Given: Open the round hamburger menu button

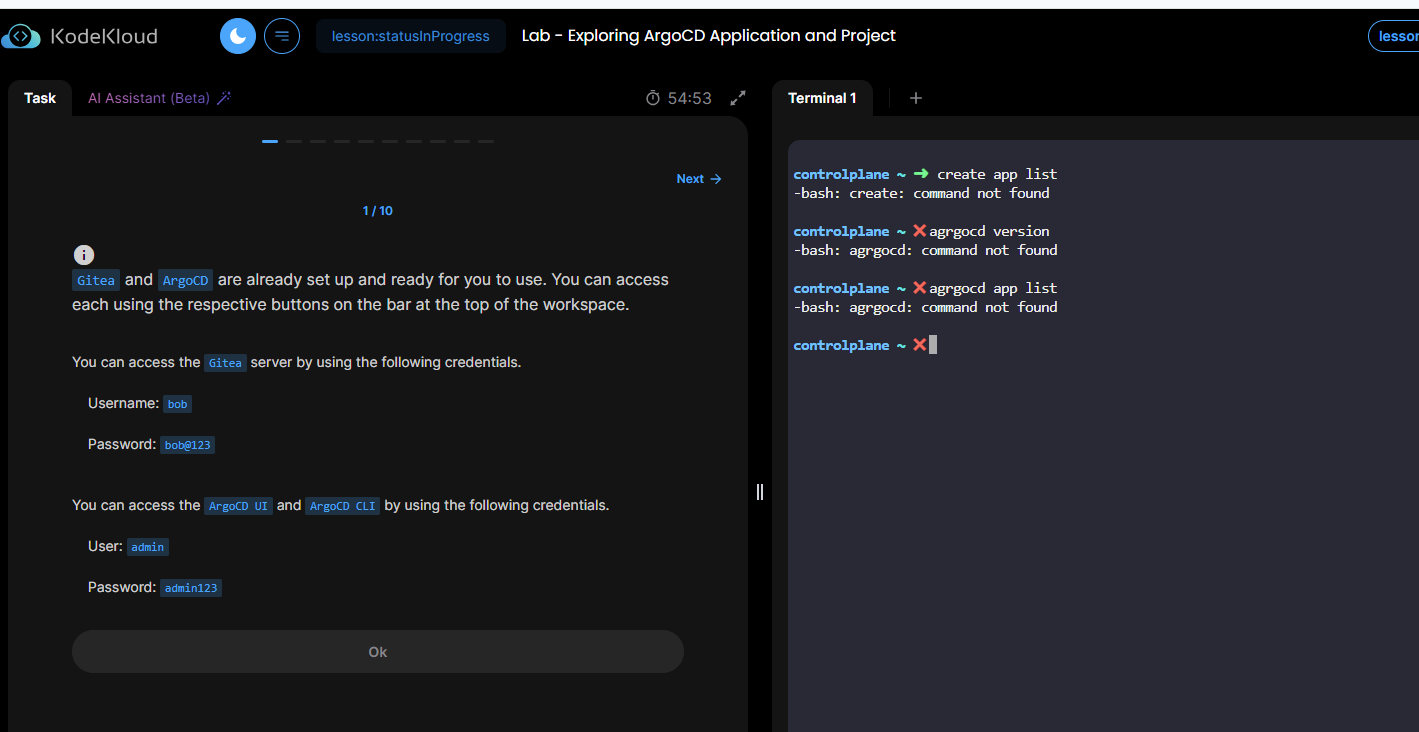Looking at the screenshot, I should [282, 36].
